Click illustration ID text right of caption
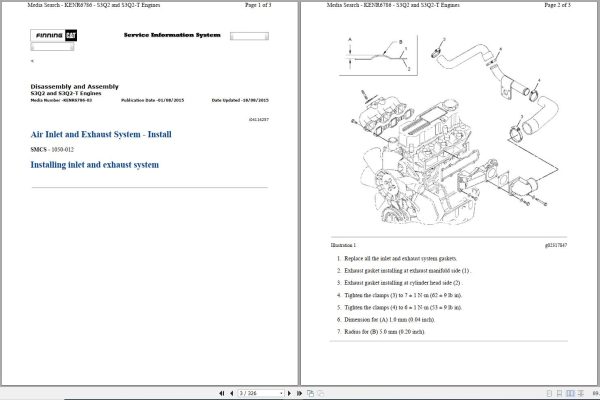The image size is (600, 400). (556, 245)
